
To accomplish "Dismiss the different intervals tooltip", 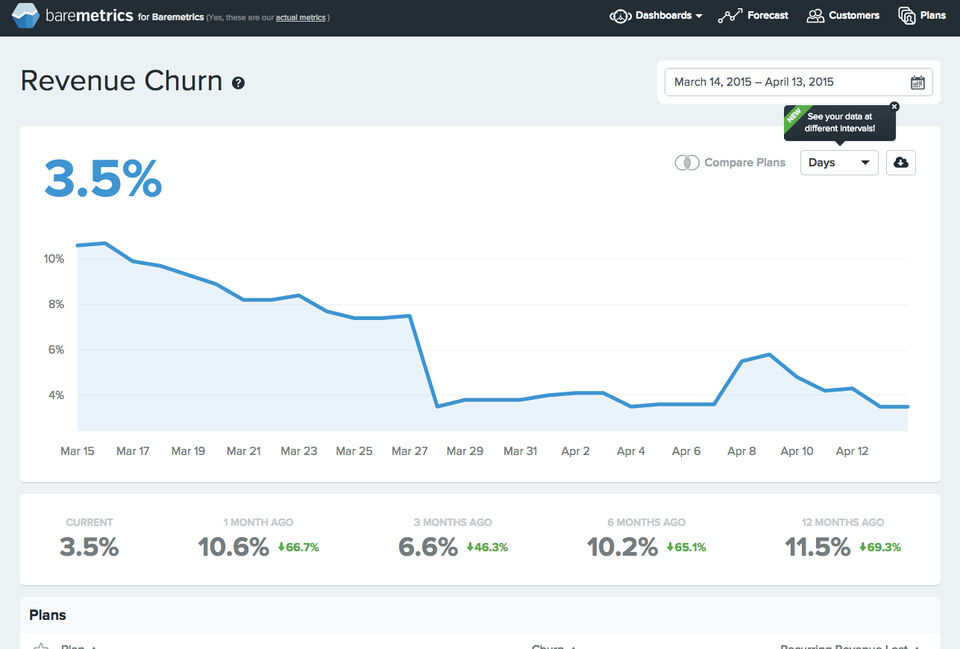I will [x=894, y=107].
